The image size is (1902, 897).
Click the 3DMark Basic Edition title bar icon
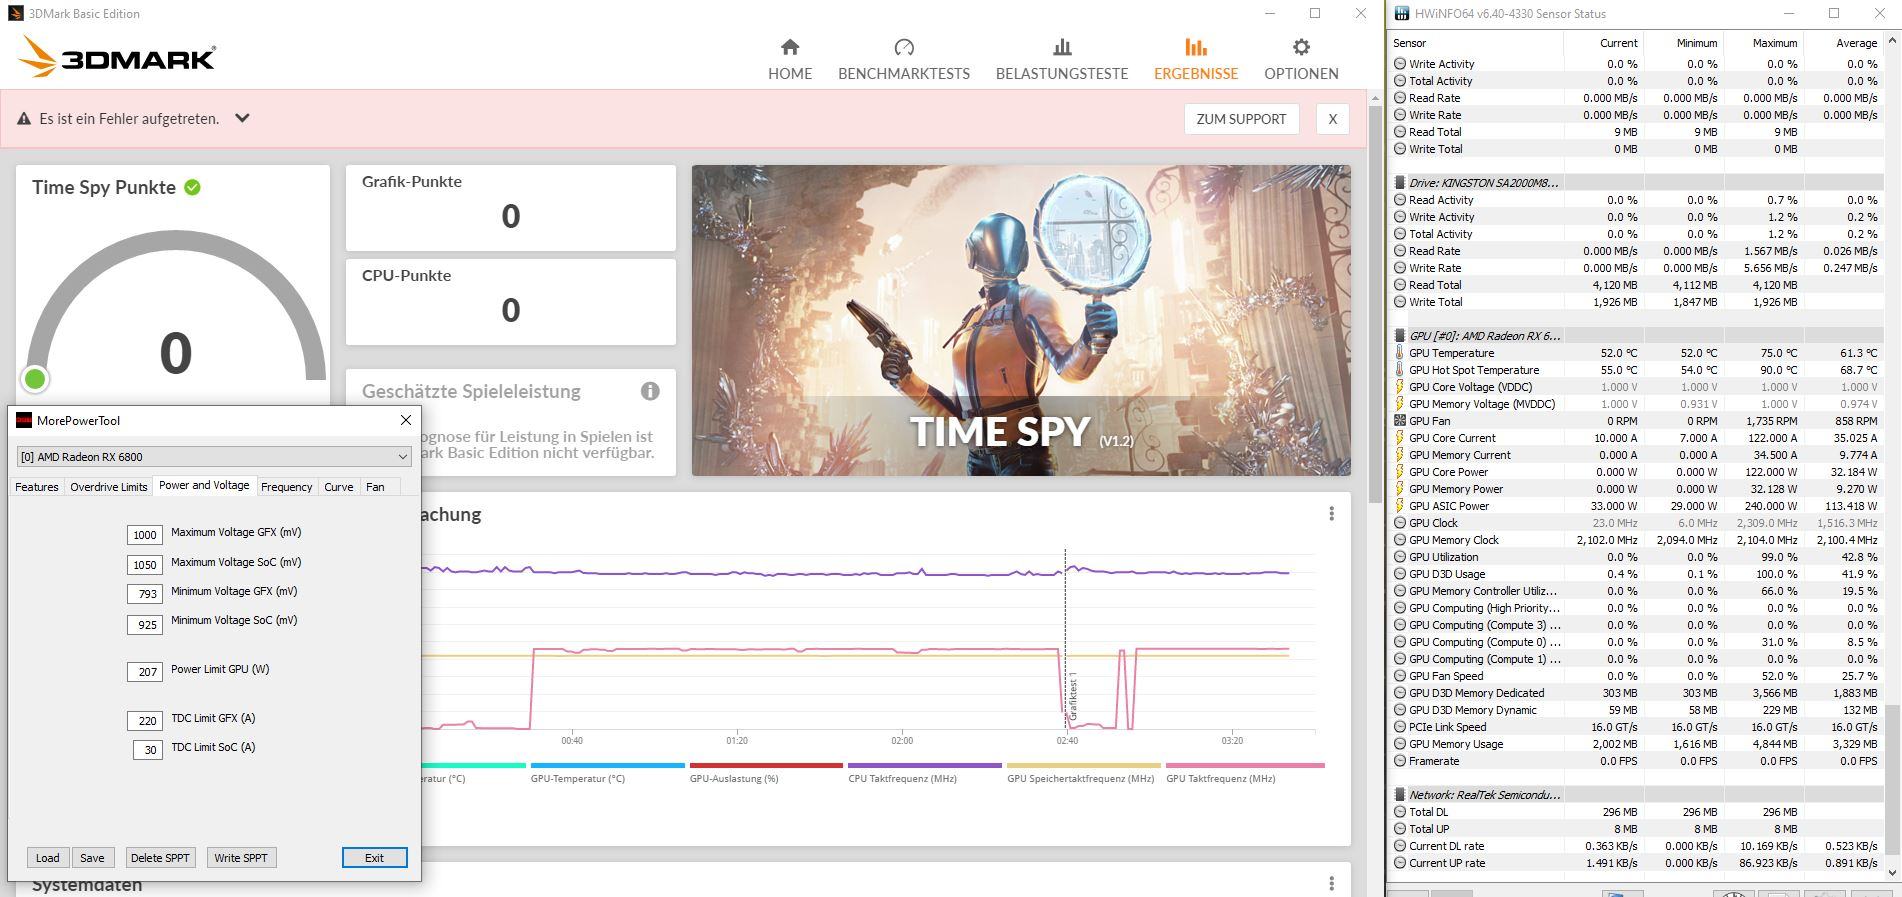[15, 14]
